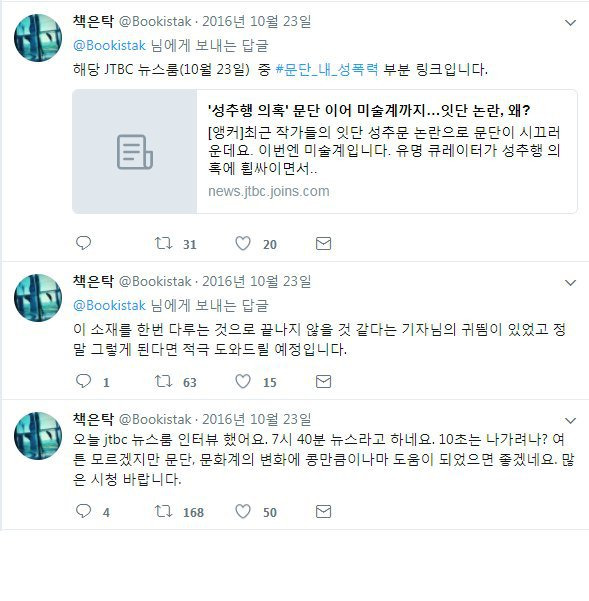The height and width of the screenshot is (601, 589).
Task: Reply to the JTBC news link tweet
Action: point(83,243)
